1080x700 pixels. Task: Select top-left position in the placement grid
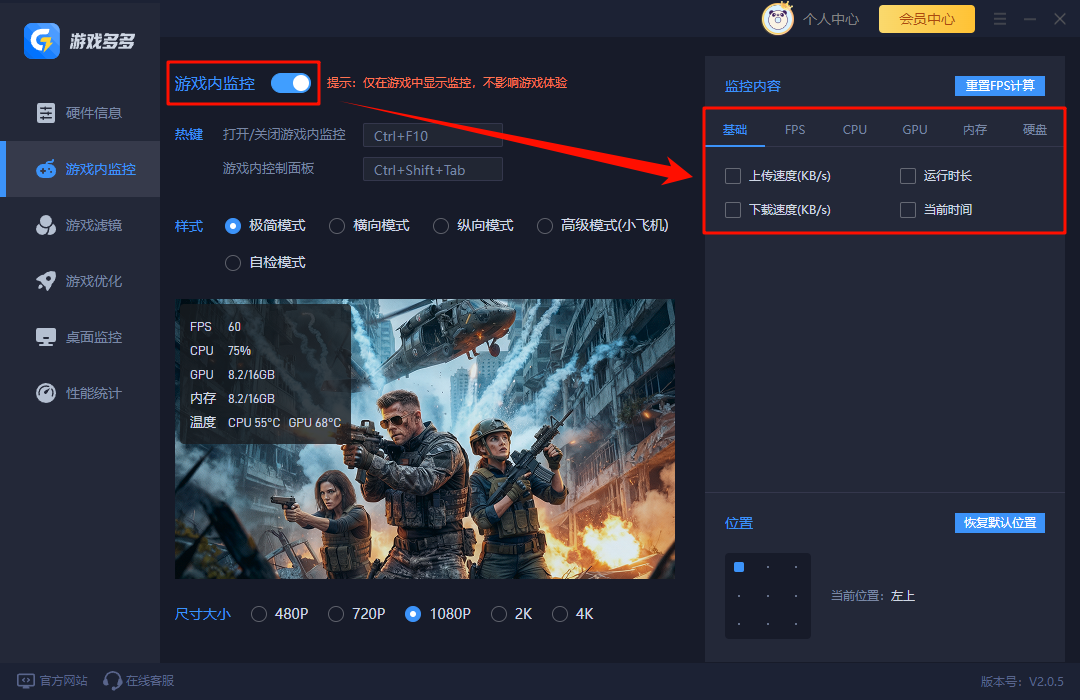coord(738,567)
